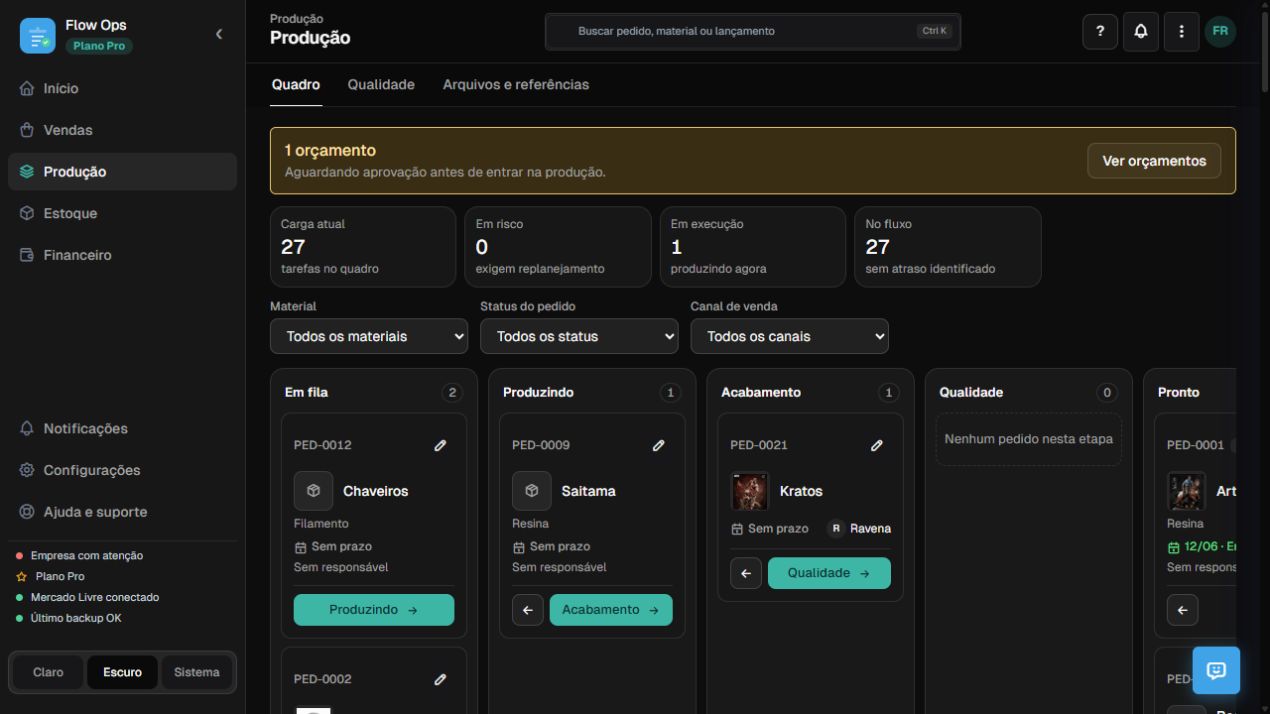Screen dimensions: 1270x714
Task: Click the Plano Pro badge
Action: point(99,46)
